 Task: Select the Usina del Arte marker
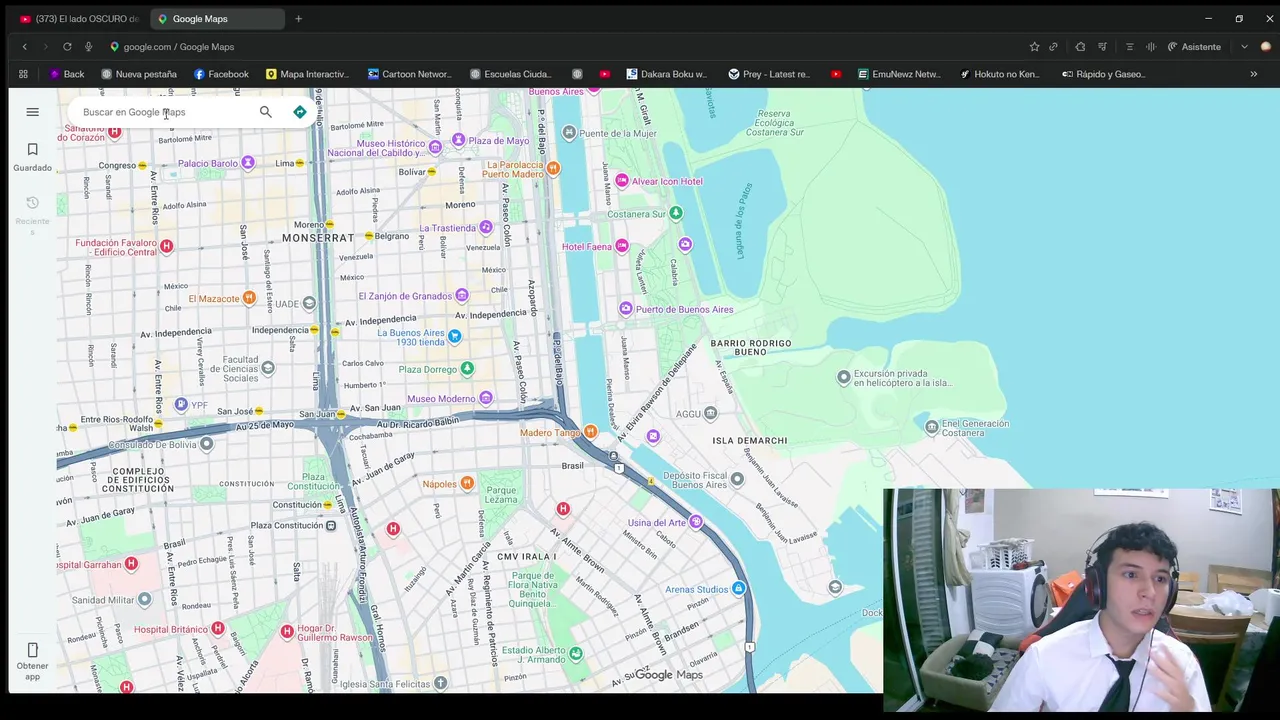696,522
